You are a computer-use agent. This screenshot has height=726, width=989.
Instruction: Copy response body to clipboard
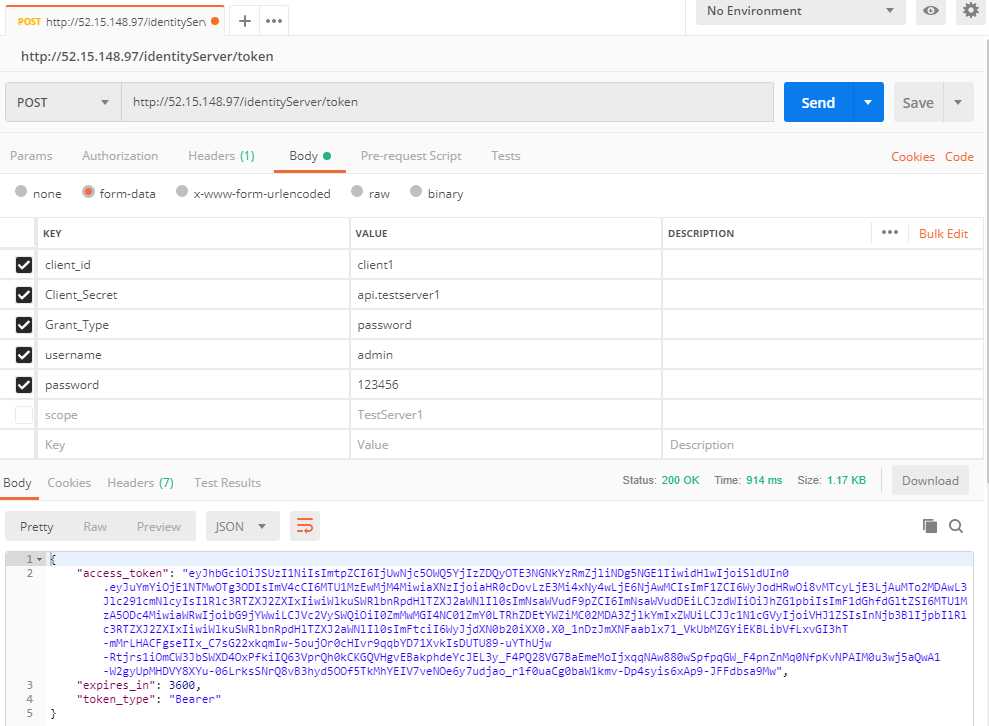(x=930, y=526)
